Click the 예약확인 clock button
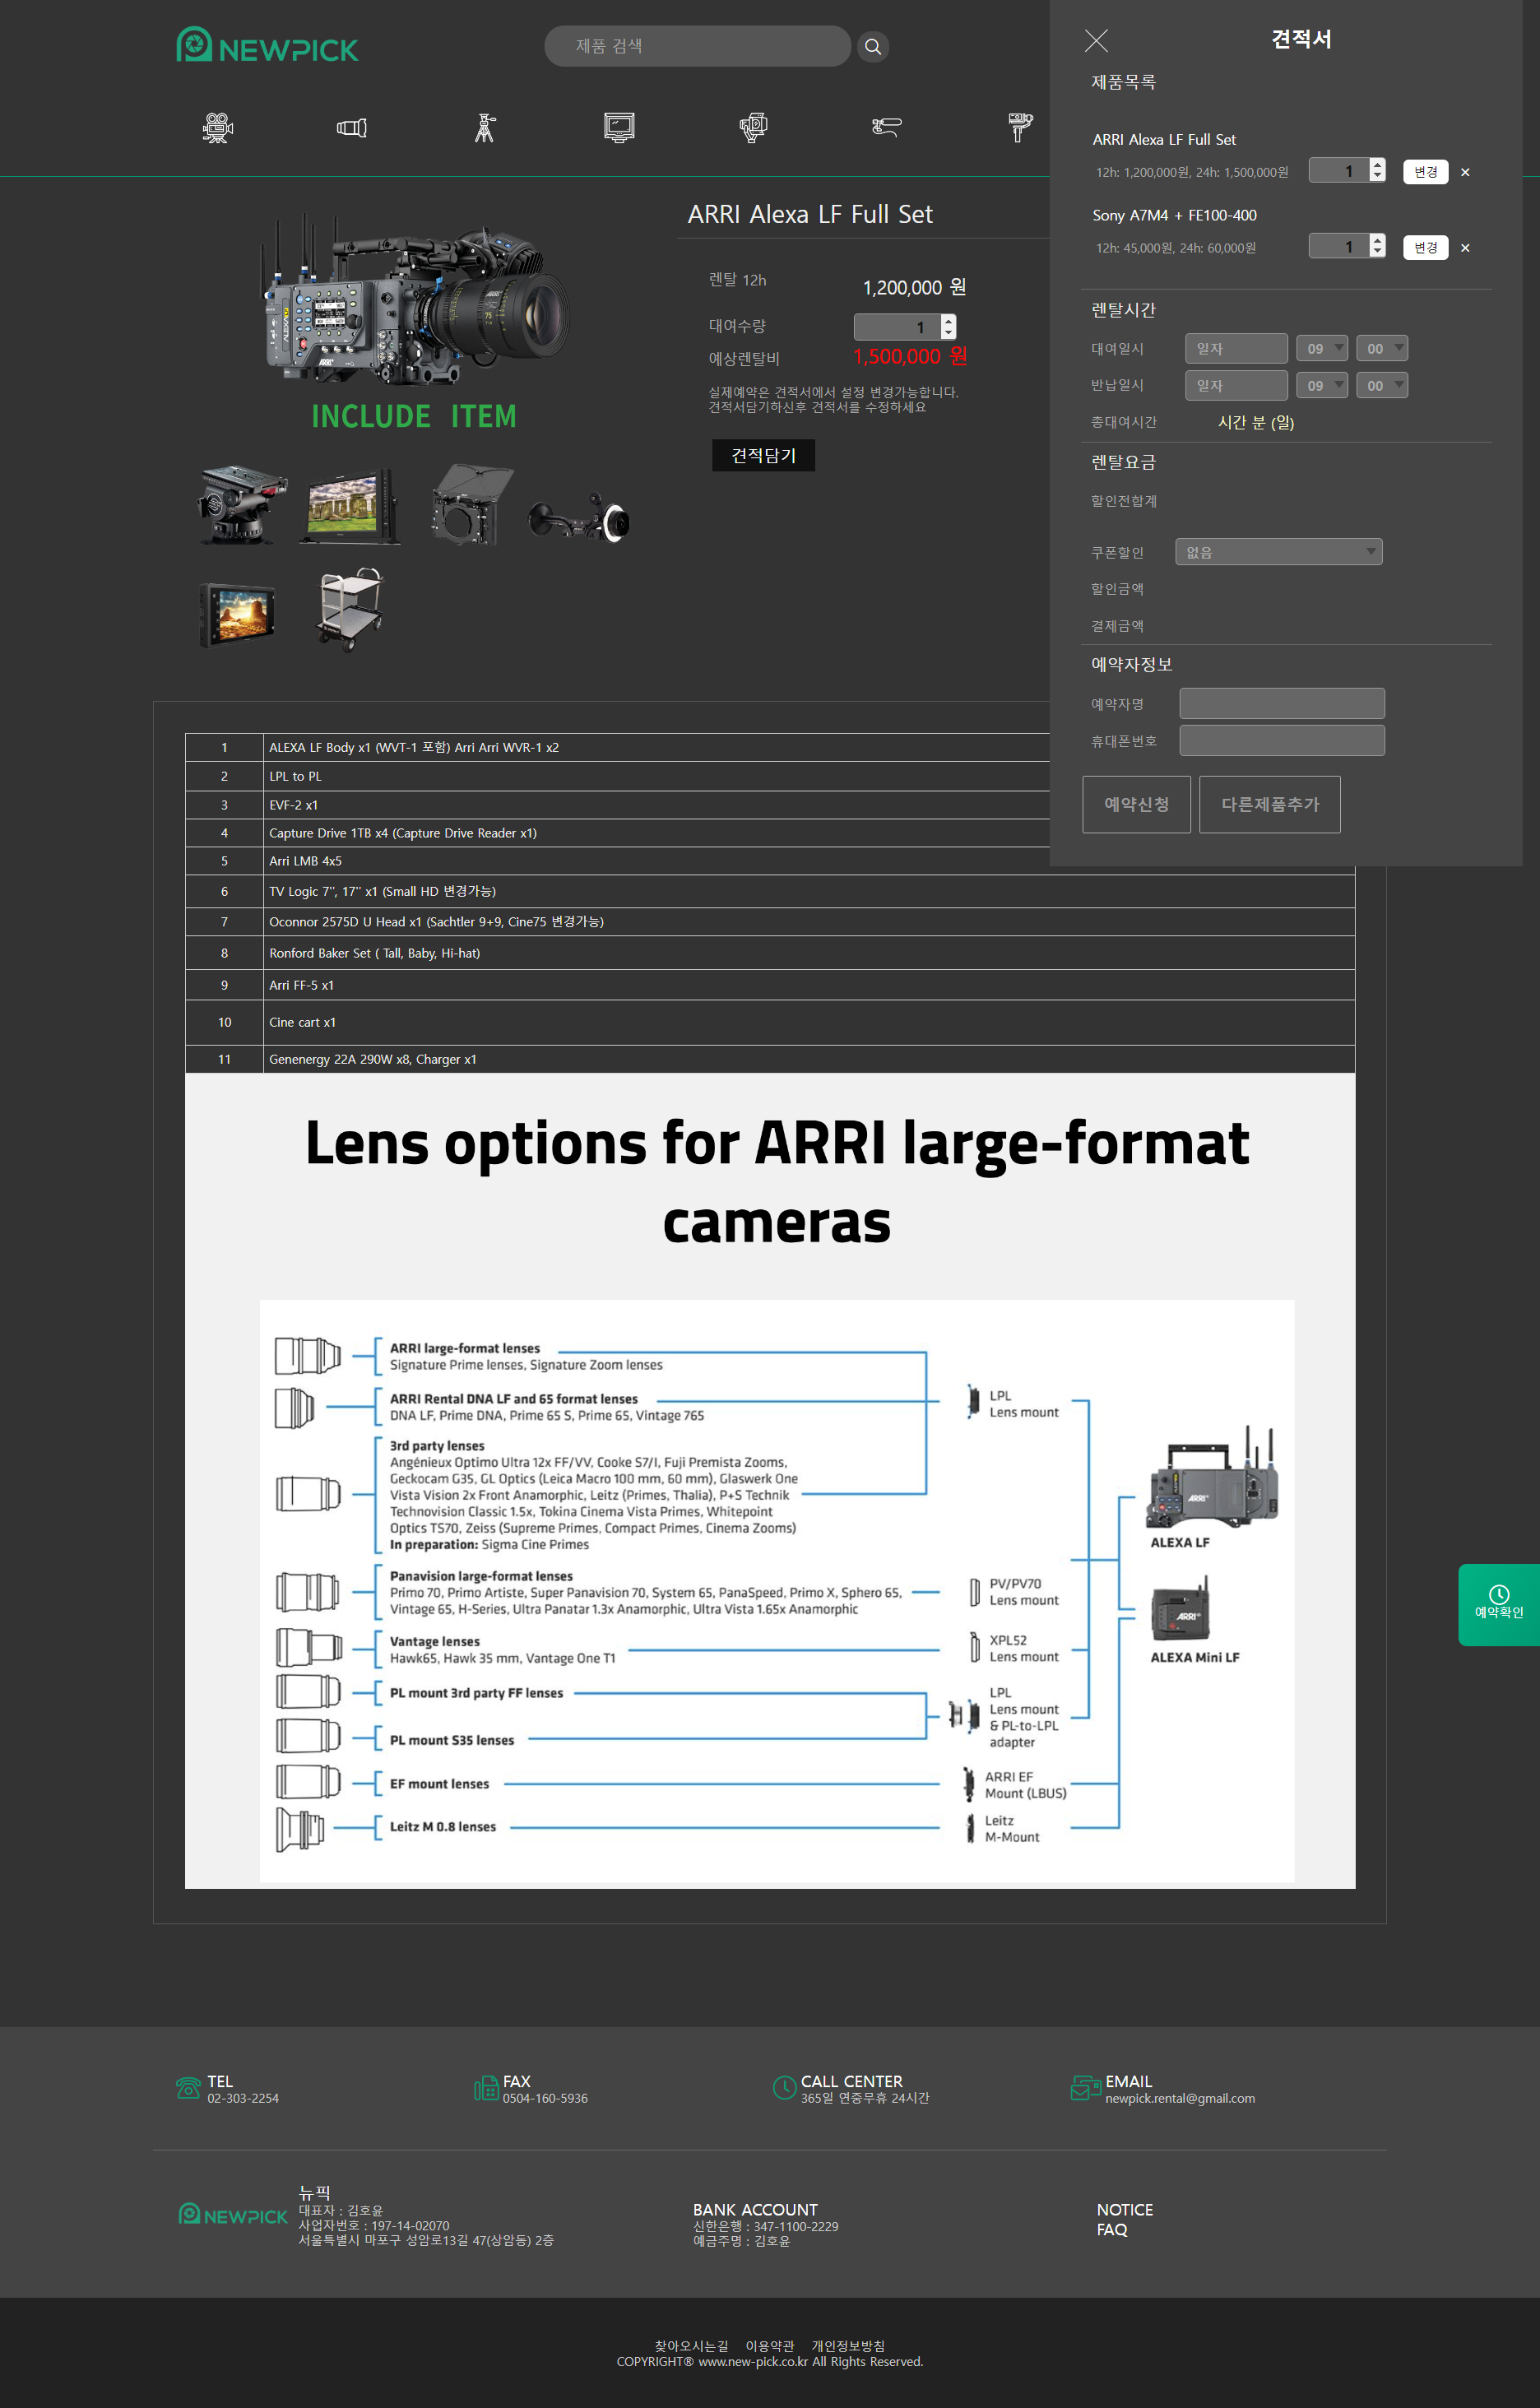The image size is (1540, 2408). click(x=1499, y=1604)
